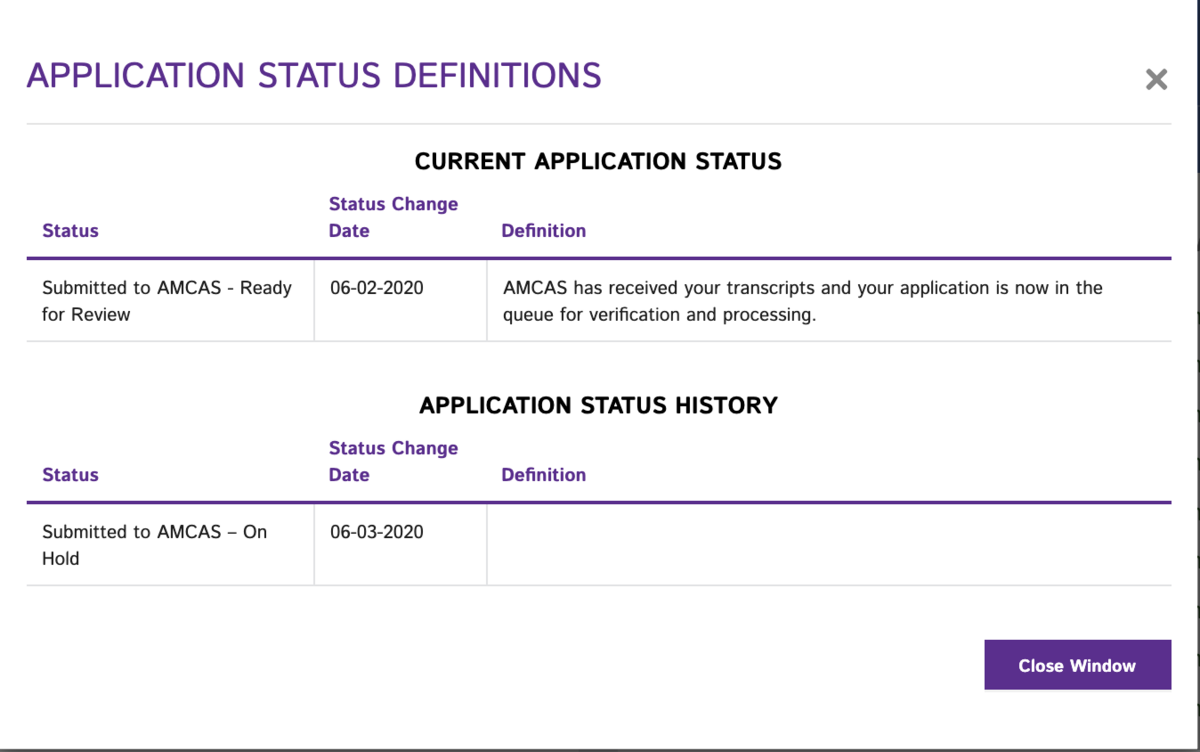Click the Close Window button

pos(1077,665)
